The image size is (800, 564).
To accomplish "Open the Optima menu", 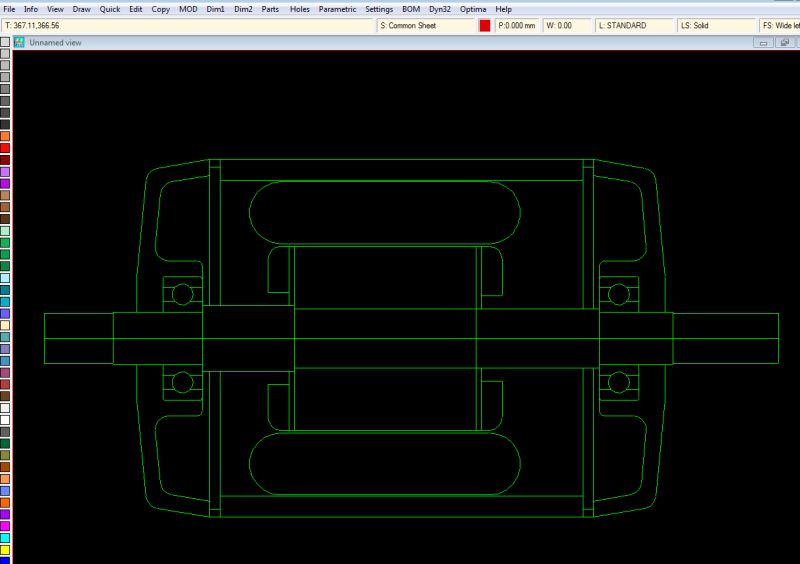I will (473, 9).
